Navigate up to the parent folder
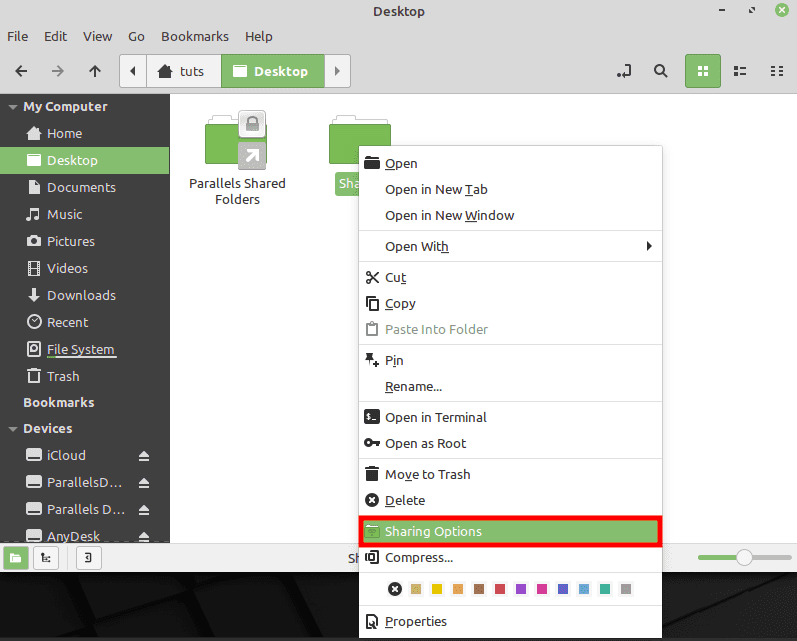 [95, 71]
